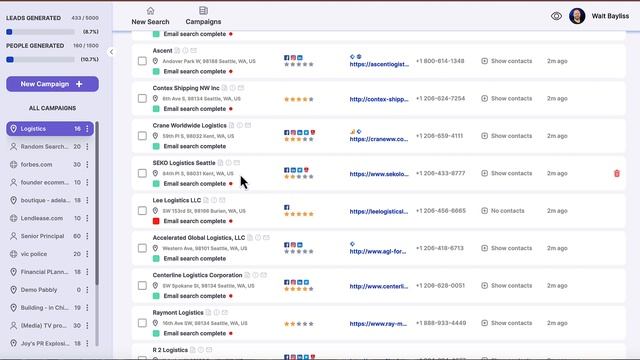Open Raymont Logistics star rating

tap(299, 324)
